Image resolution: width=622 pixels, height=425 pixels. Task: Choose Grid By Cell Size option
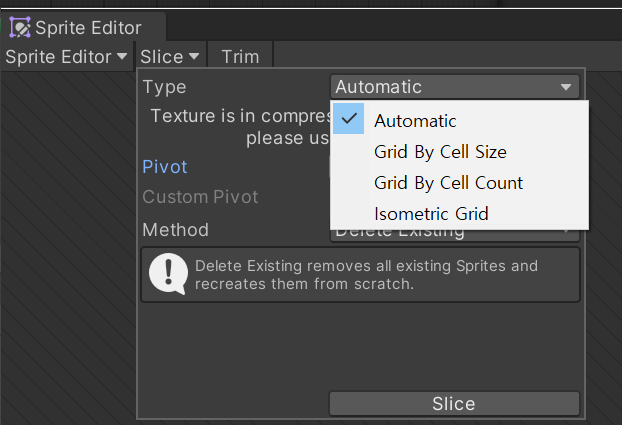440,152
